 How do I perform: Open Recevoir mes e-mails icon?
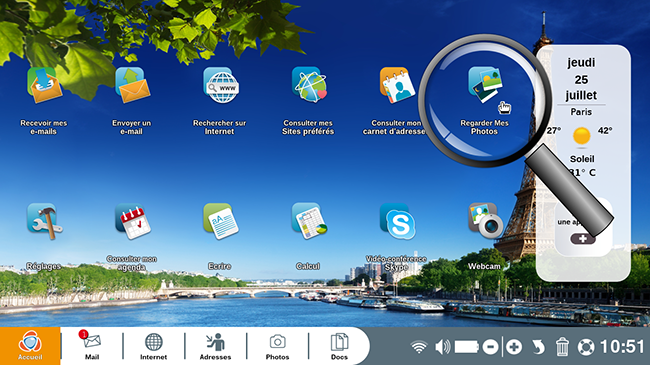[44, 85]
